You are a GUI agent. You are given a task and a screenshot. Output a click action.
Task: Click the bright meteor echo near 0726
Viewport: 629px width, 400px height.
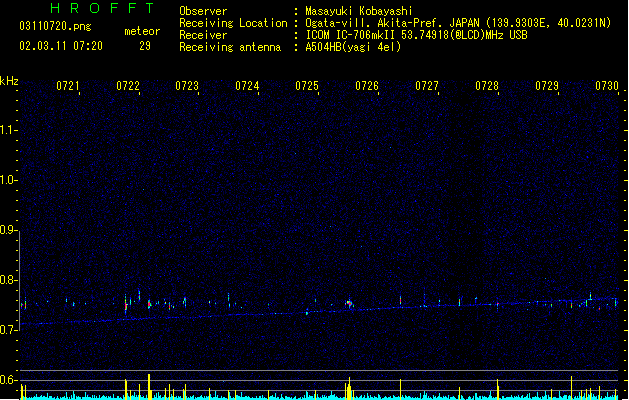[x=349, y=303]
